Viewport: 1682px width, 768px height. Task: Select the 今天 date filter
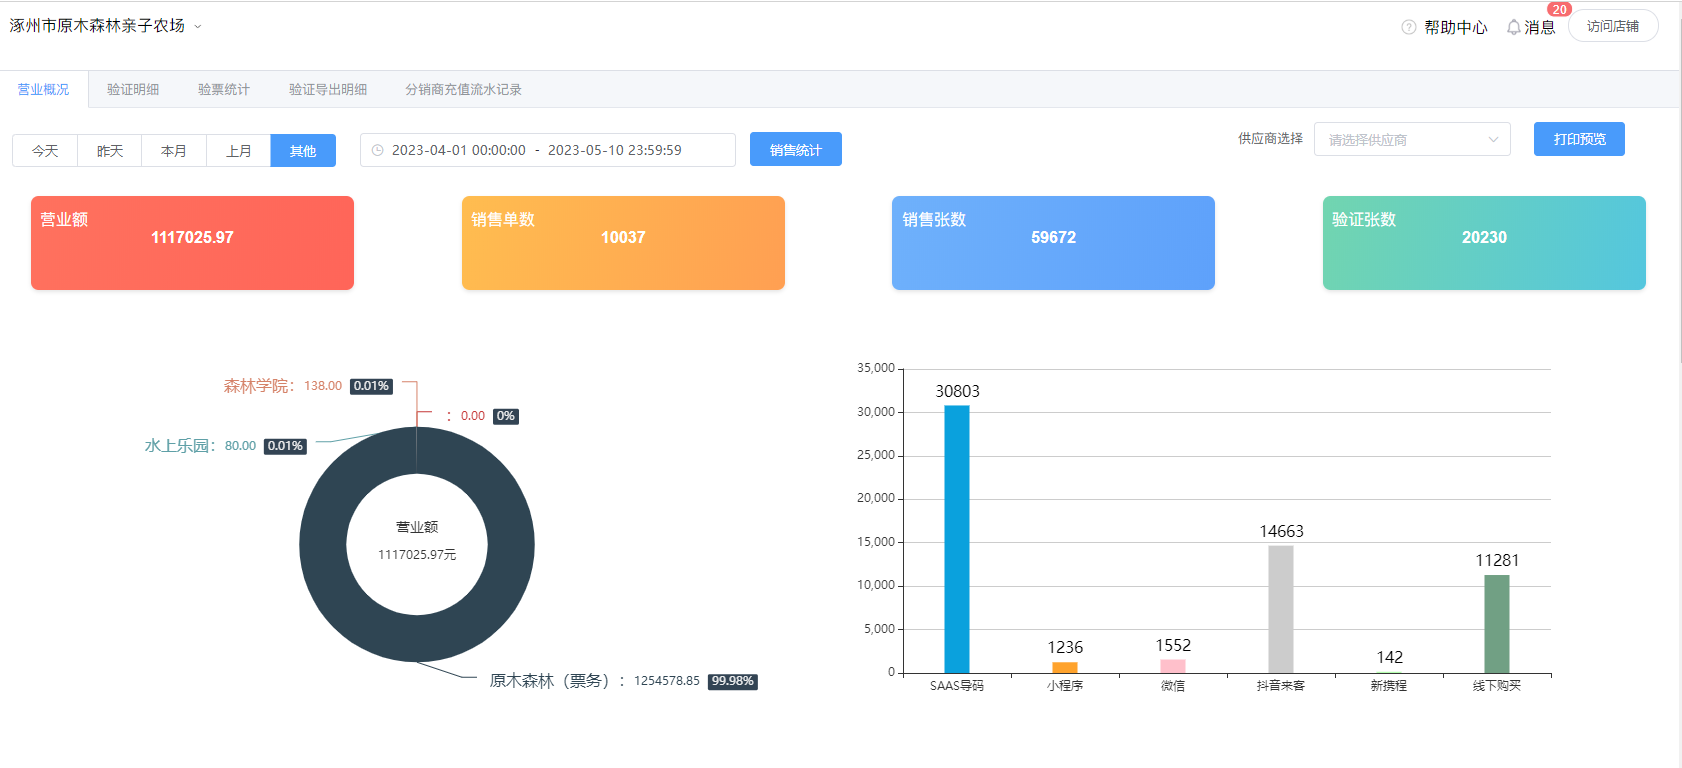pyautogui.click(x=45, y=151)
